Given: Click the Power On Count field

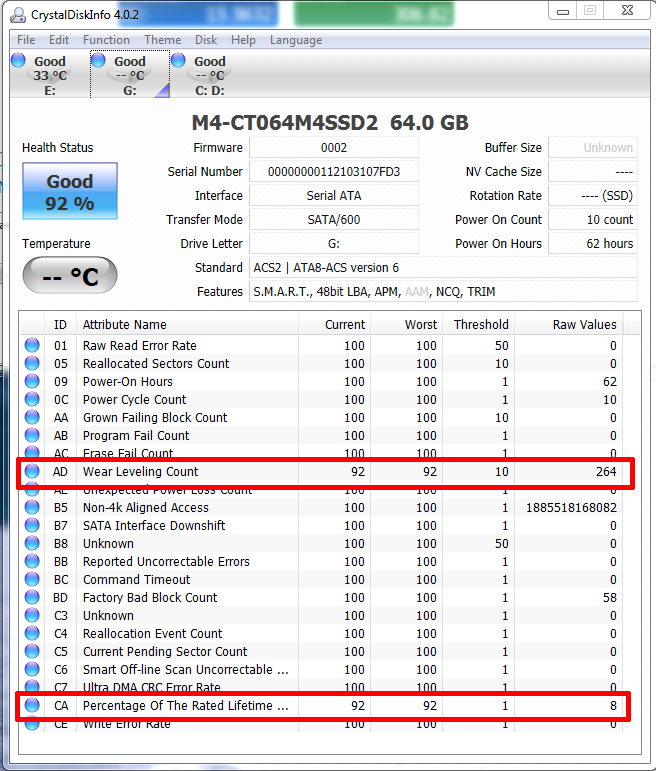Looking at the screenshot, I should [x=593, y=219].
